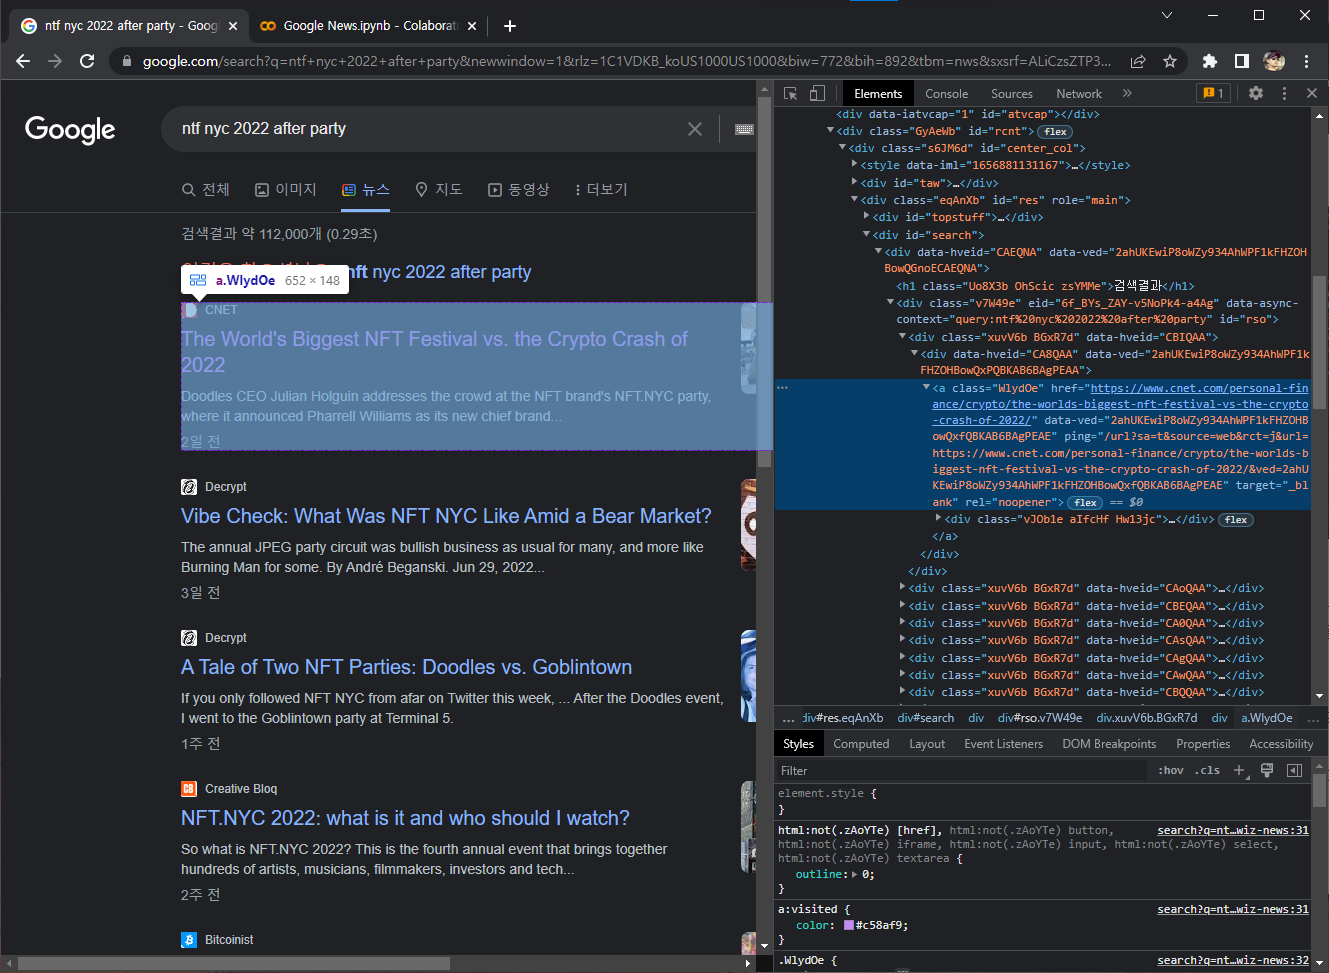Activate DevTools element inspector tool
This screenshot has width=1329, height=973.
tap(791, 93)
